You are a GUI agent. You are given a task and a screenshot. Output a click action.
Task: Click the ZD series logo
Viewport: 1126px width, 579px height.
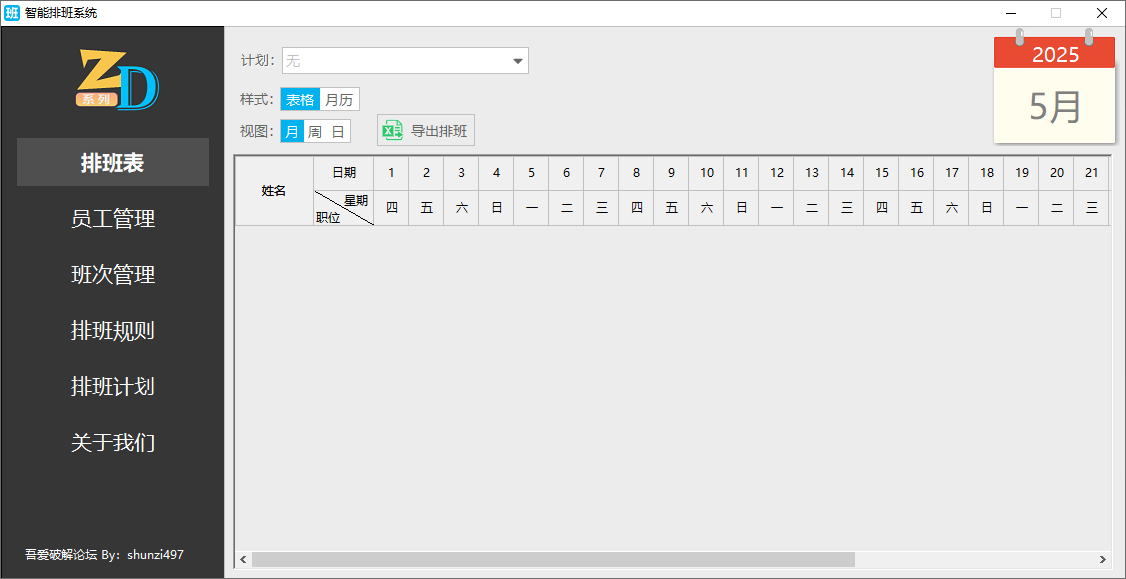117,79
